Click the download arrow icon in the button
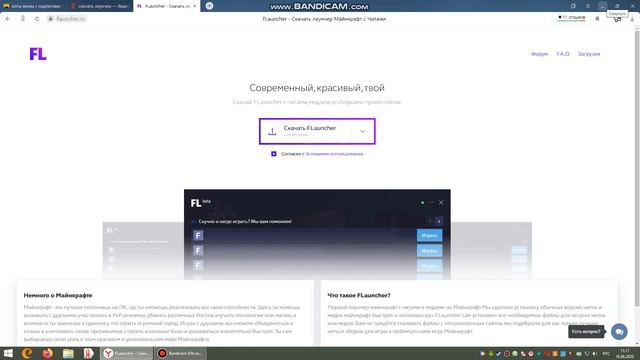Viewport: 640px width, 360px height. tap(272, 131)
